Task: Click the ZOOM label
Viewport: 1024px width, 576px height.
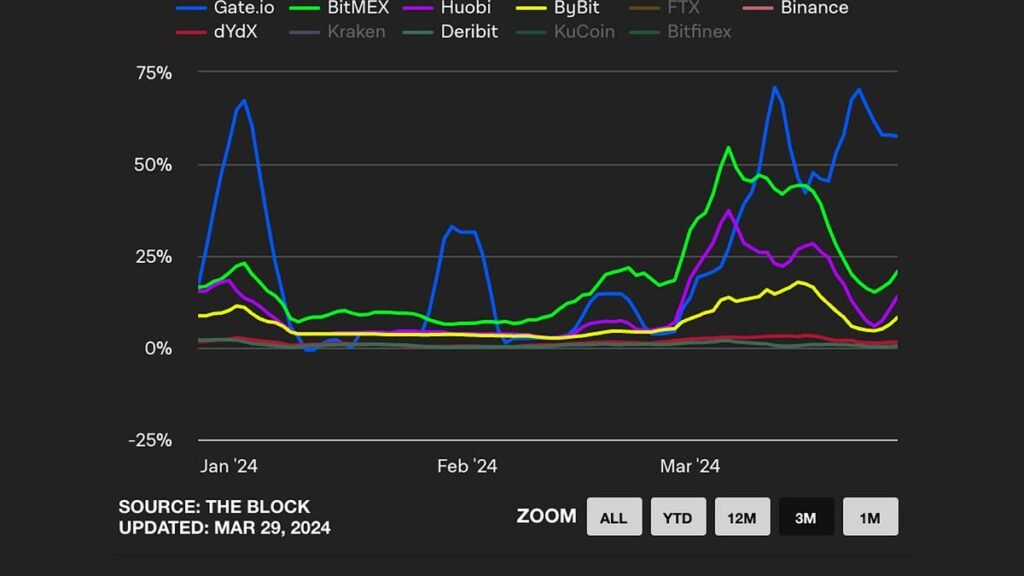Action: (x=547, y=516)
